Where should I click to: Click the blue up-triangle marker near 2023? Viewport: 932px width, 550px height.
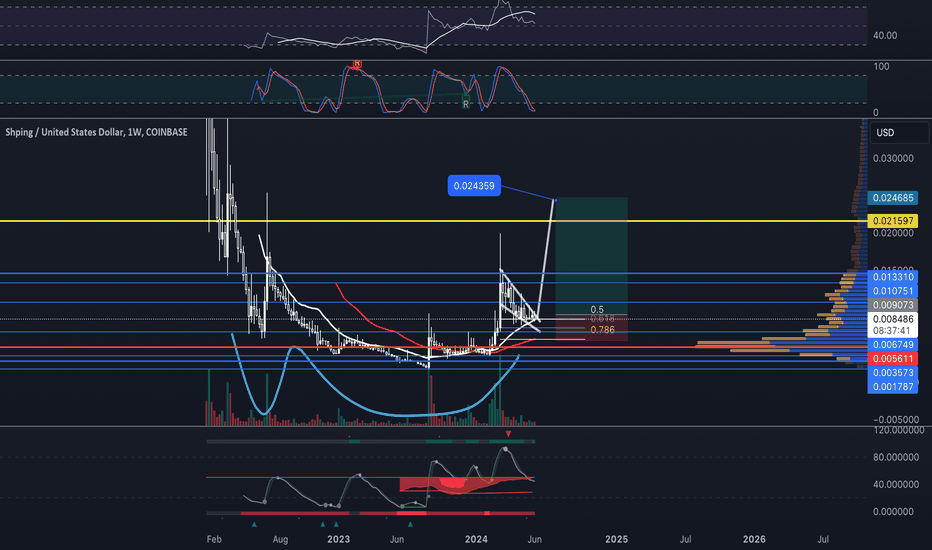[336, 524]
